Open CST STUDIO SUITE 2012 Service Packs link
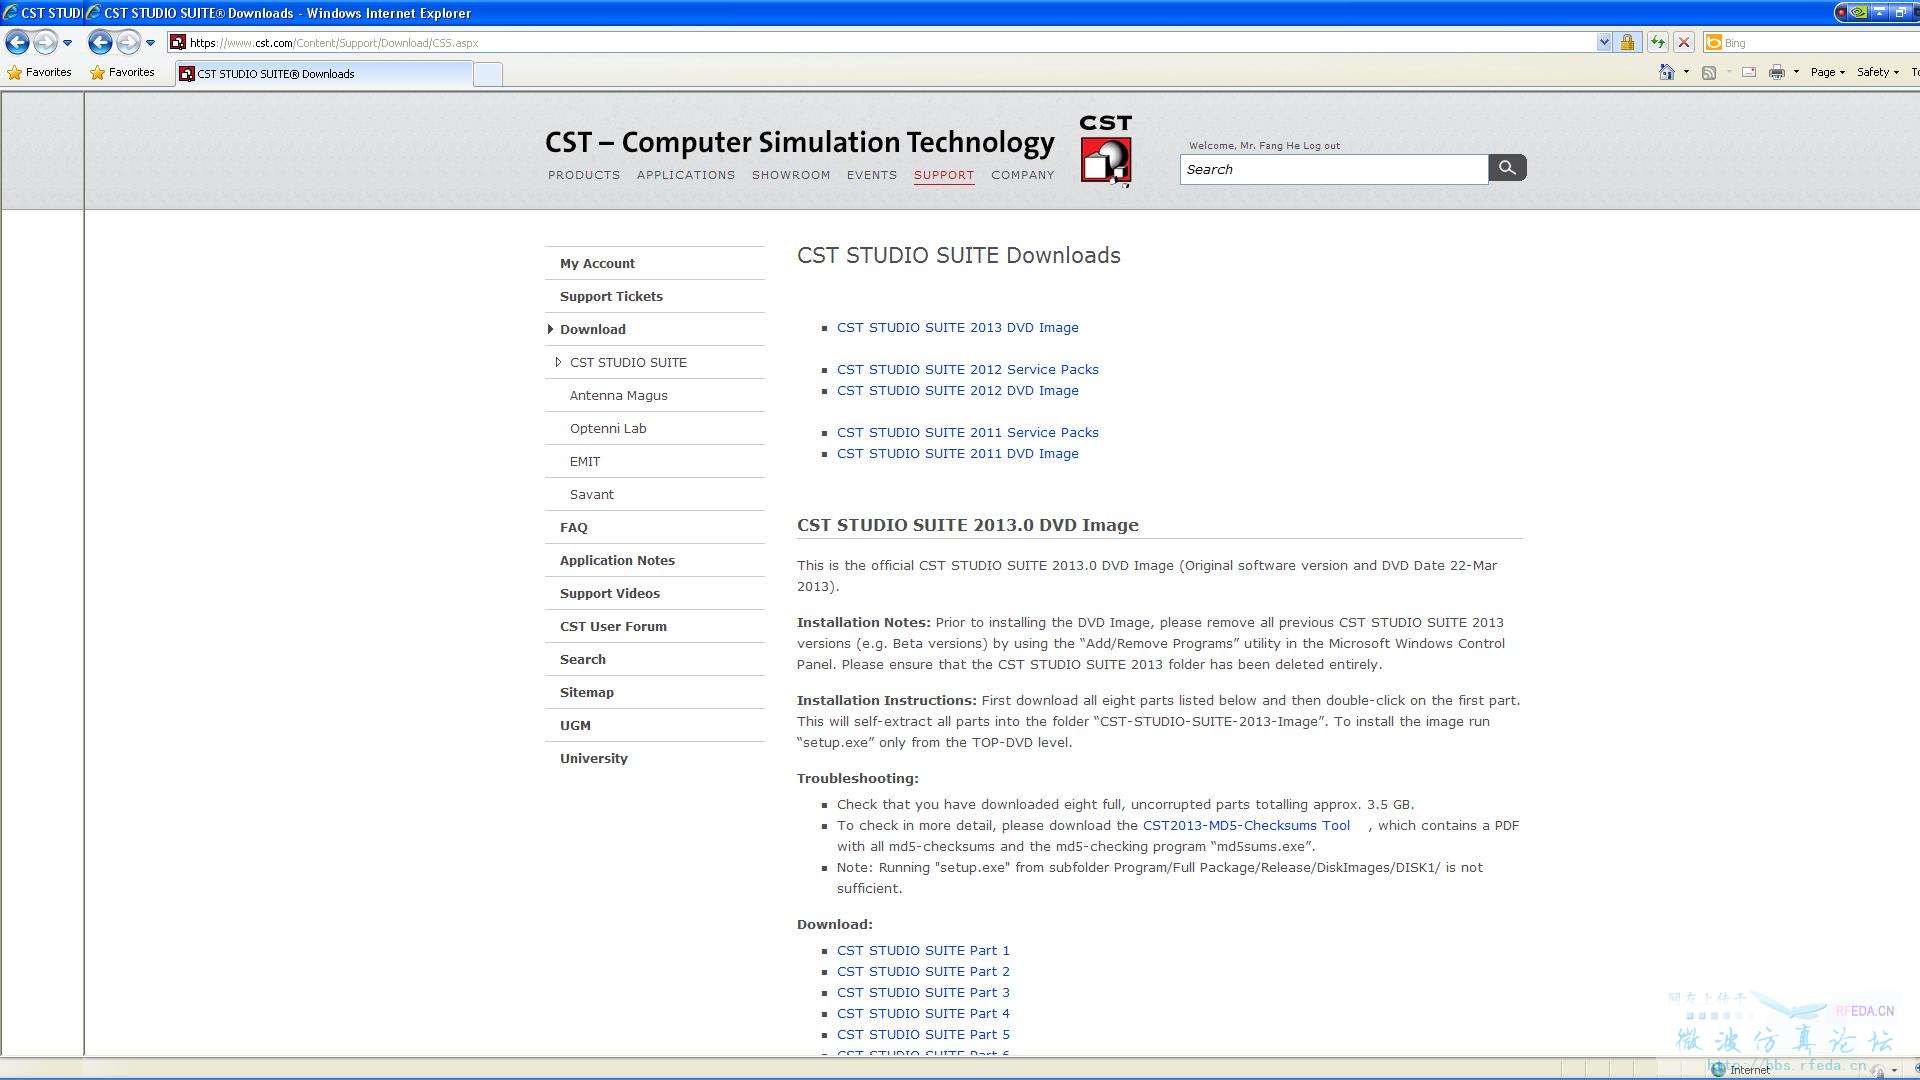This screenshot has height=1080, width=1920. [x=967, y=369]
